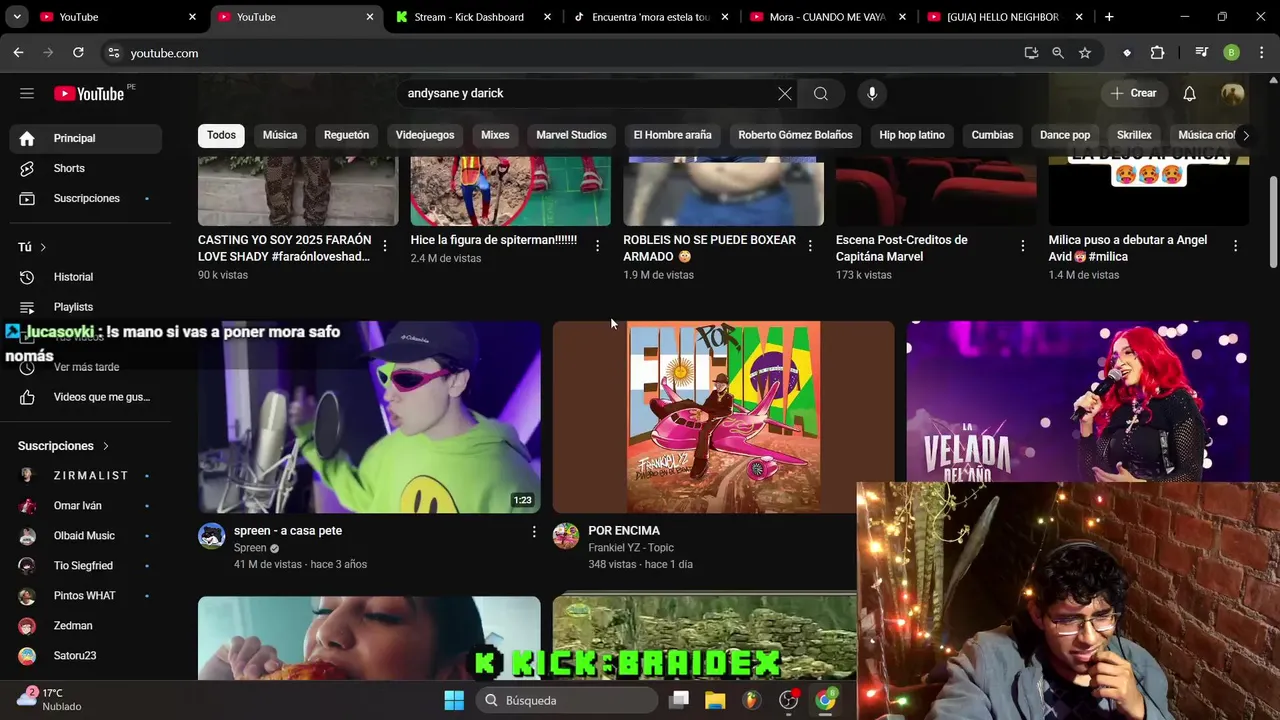Open Historial in the sidebar

(86, 277)
